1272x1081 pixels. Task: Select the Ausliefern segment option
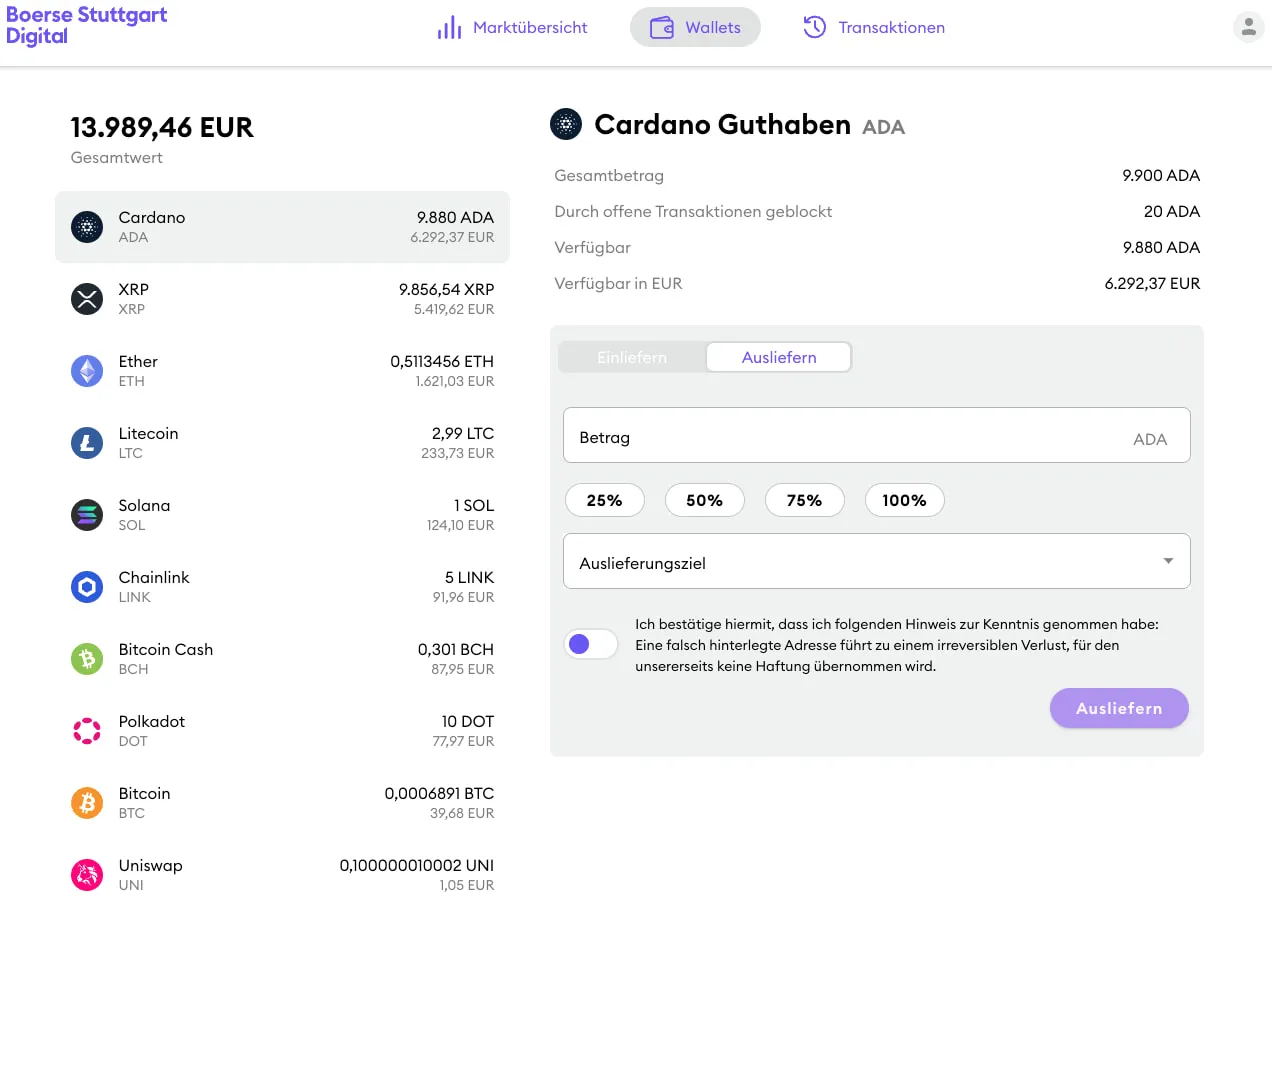coord(778,357)
